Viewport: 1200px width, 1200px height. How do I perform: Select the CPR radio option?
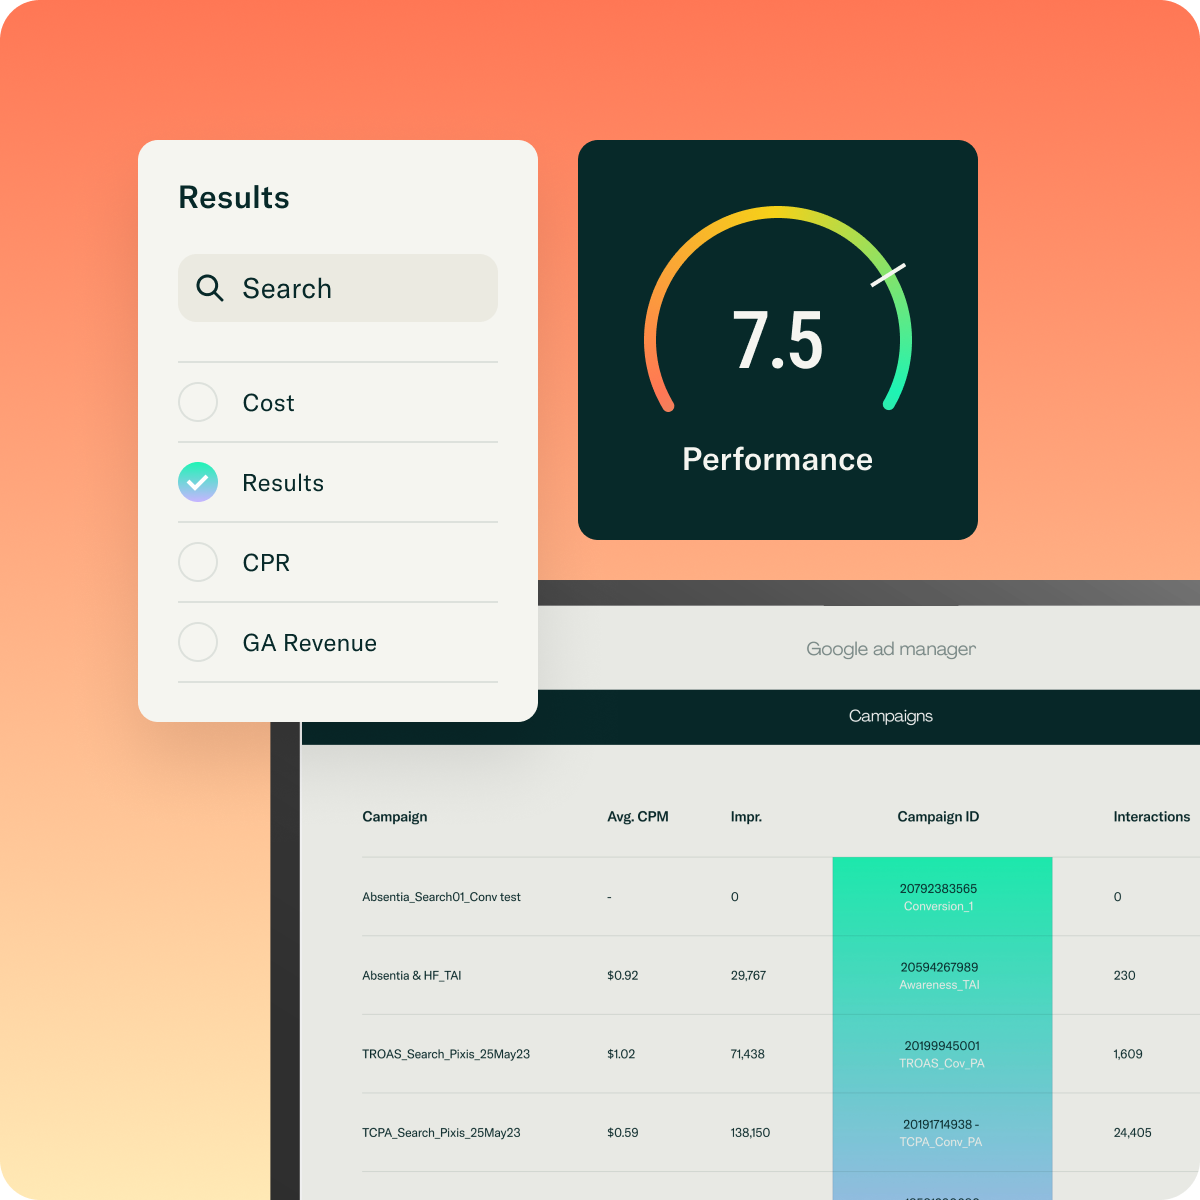point(198,562)
